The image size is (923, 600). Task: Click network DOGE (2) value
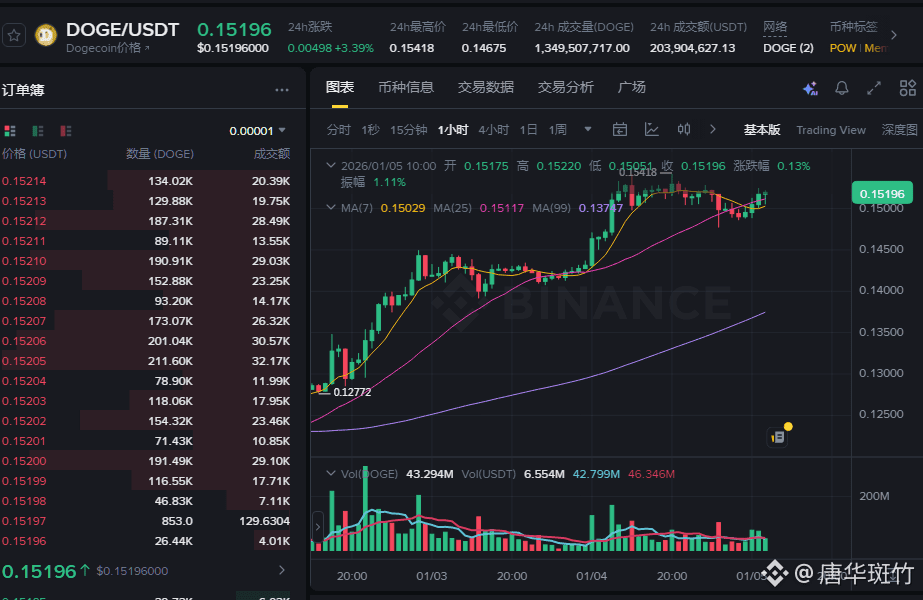point(788,48)
